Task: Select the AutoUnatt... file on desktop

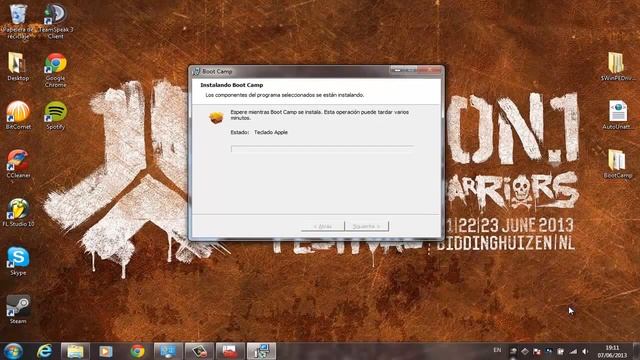Action: [x=618, y=115]
